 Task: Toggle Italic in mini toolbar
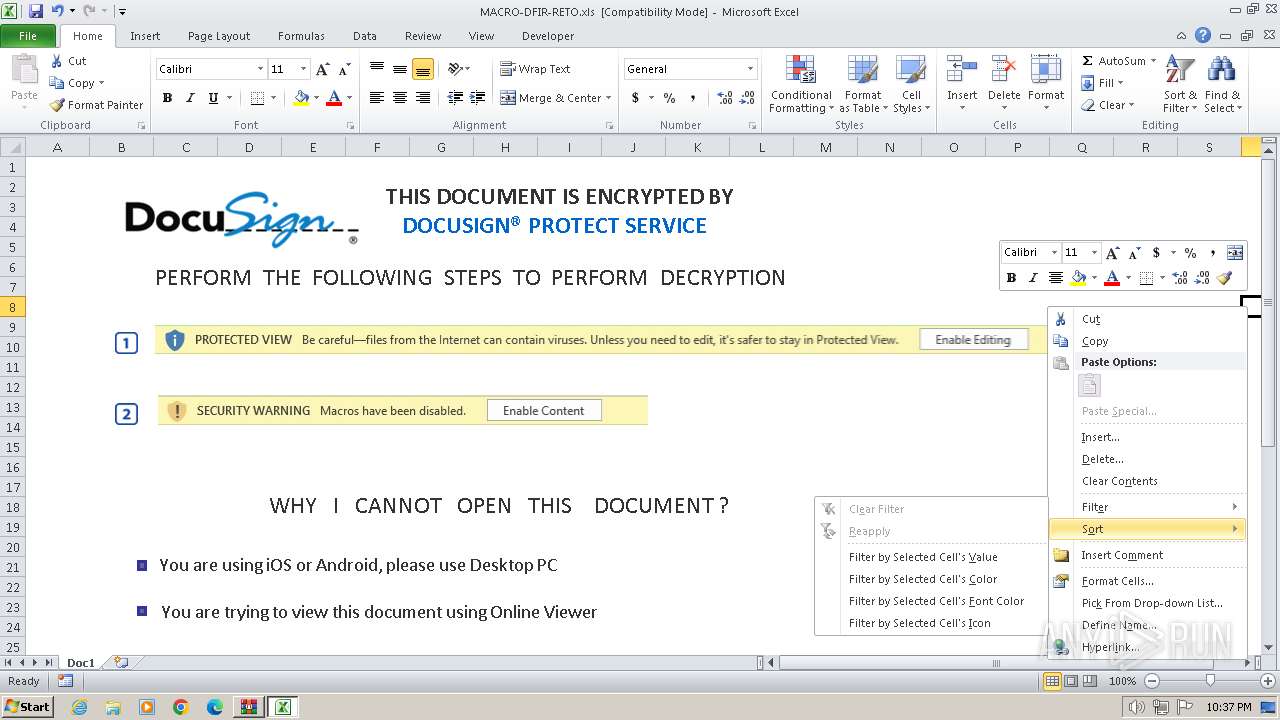point(1033,278)
